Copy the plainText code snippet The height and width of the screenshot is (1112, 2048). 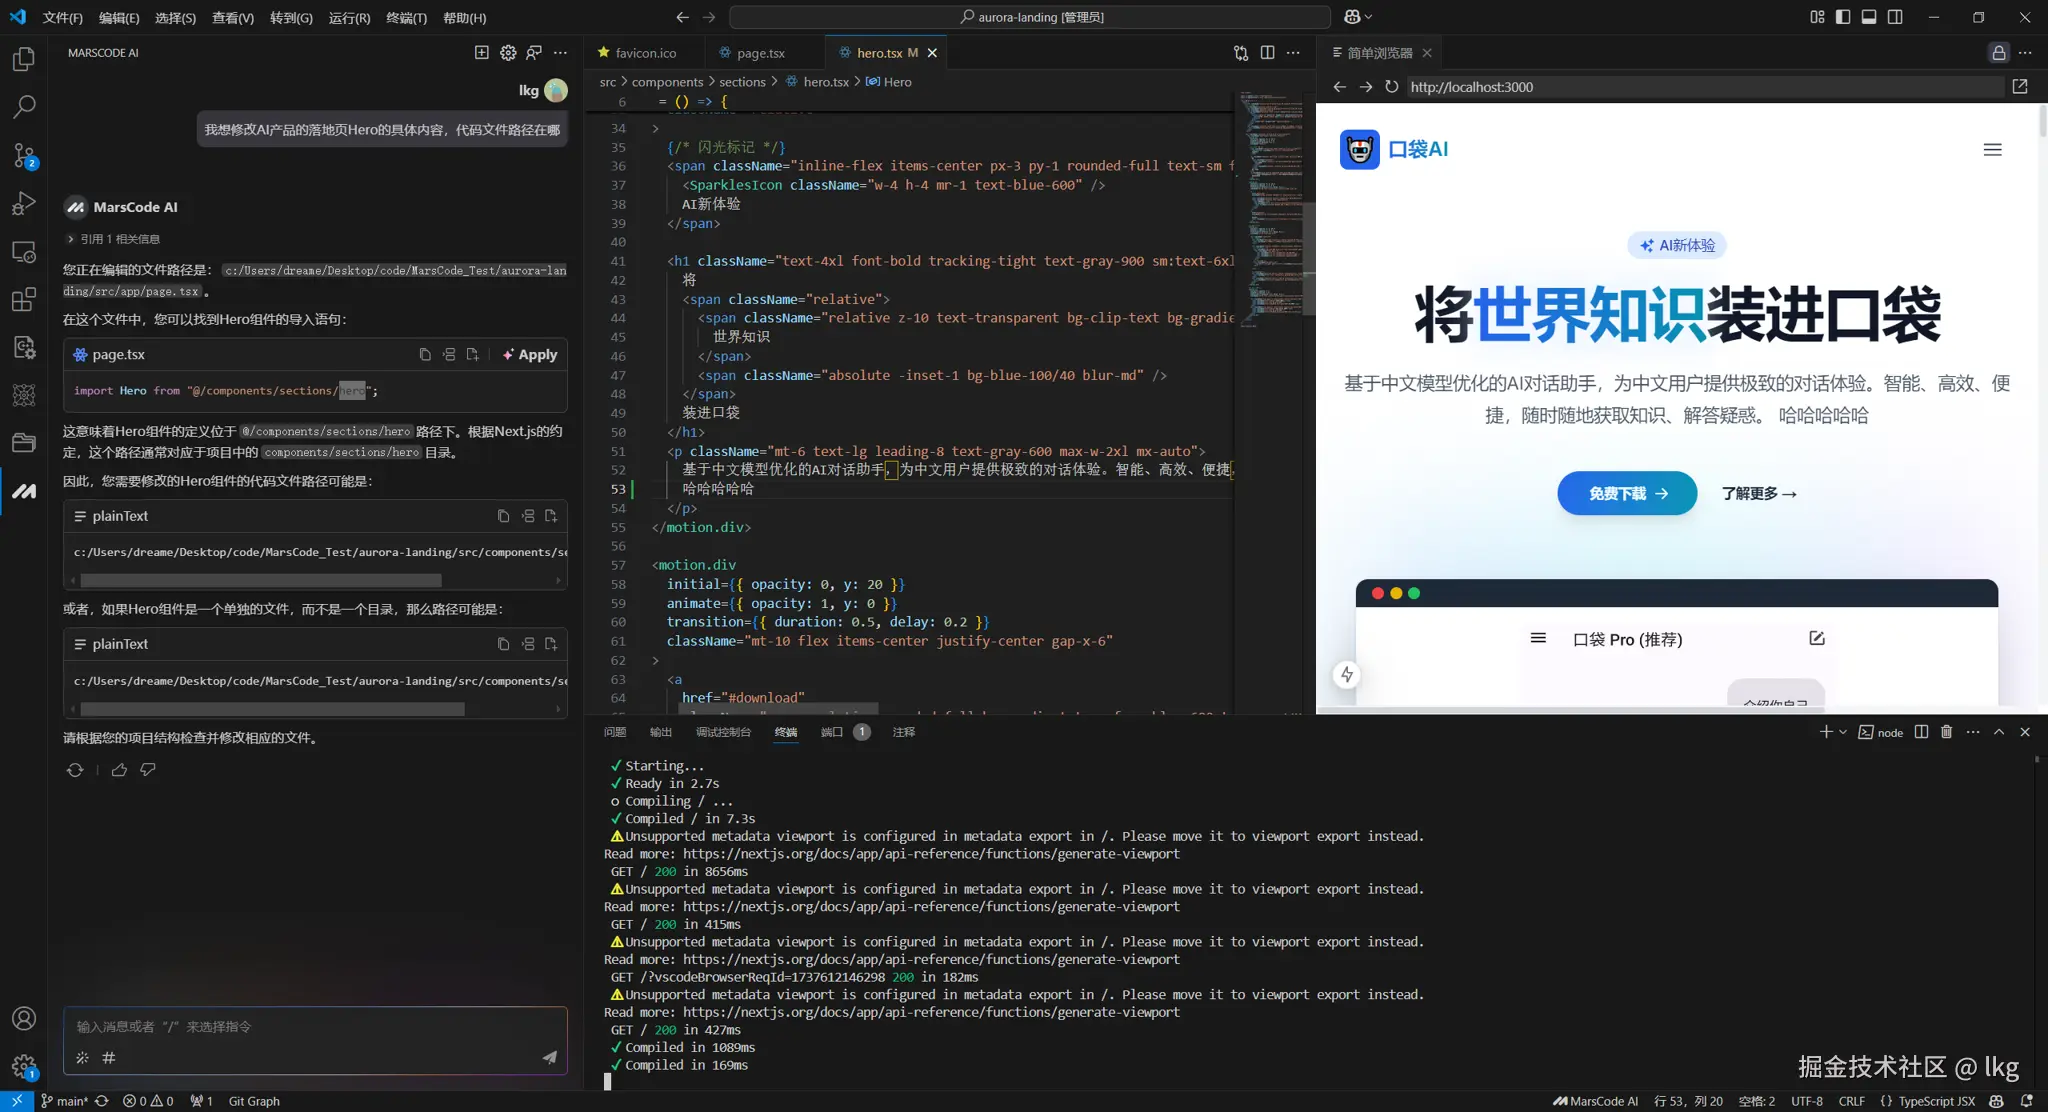pyautogui.click(x=503, y=515)
